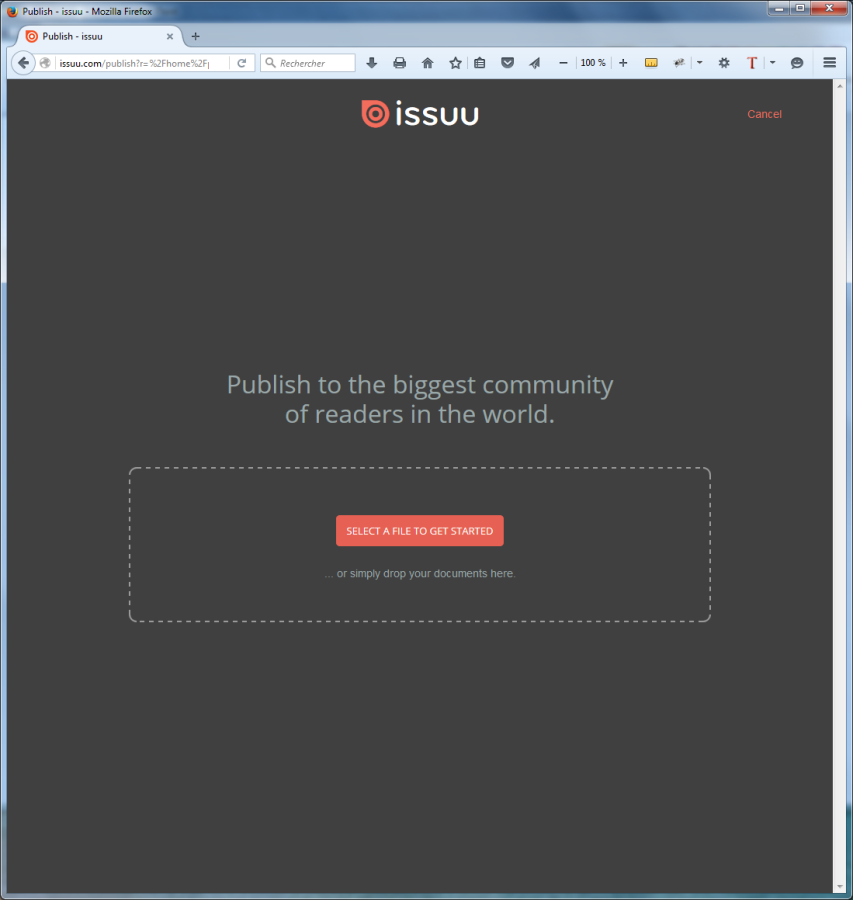
Task: Click the scrollbar up arrow
Action: point(840,86)
